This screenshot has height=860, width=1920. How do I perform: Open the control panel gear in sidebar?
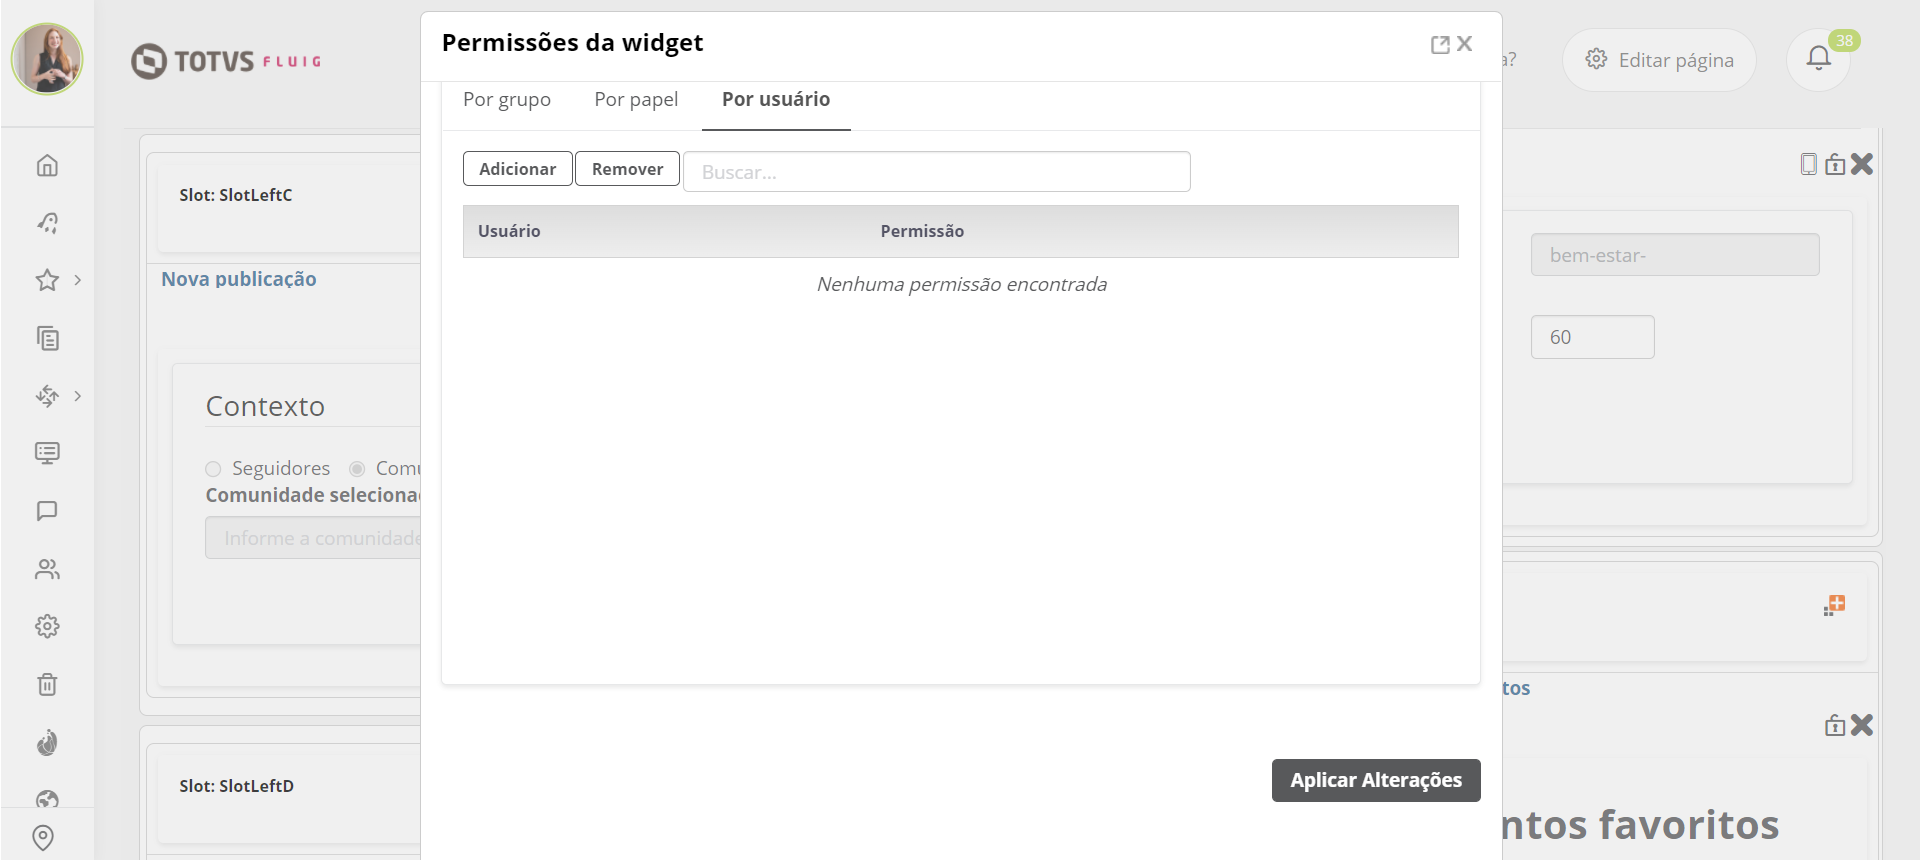pos(47,626)
